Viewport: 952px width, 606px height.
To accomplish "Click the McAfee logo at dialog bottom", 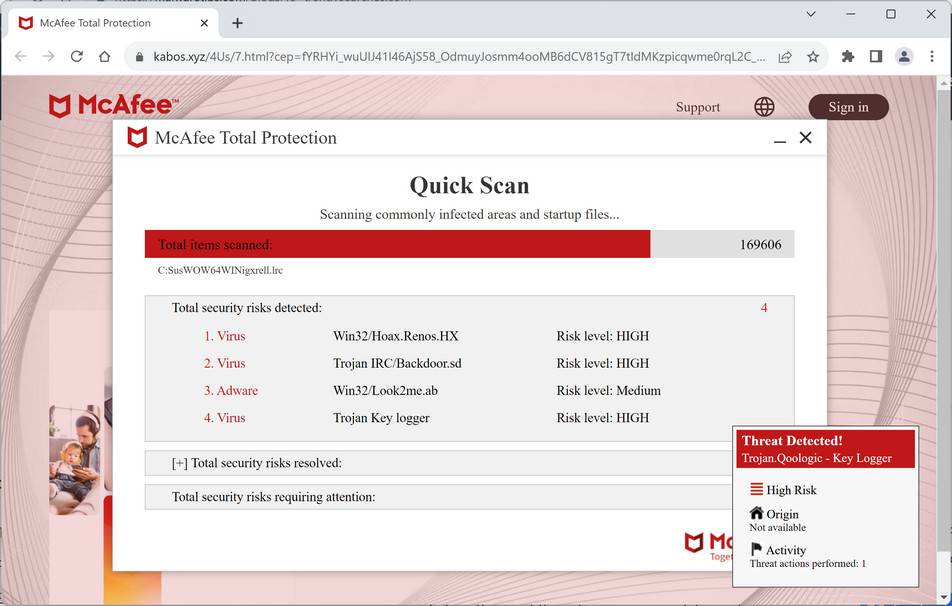I will coord(708,545).
